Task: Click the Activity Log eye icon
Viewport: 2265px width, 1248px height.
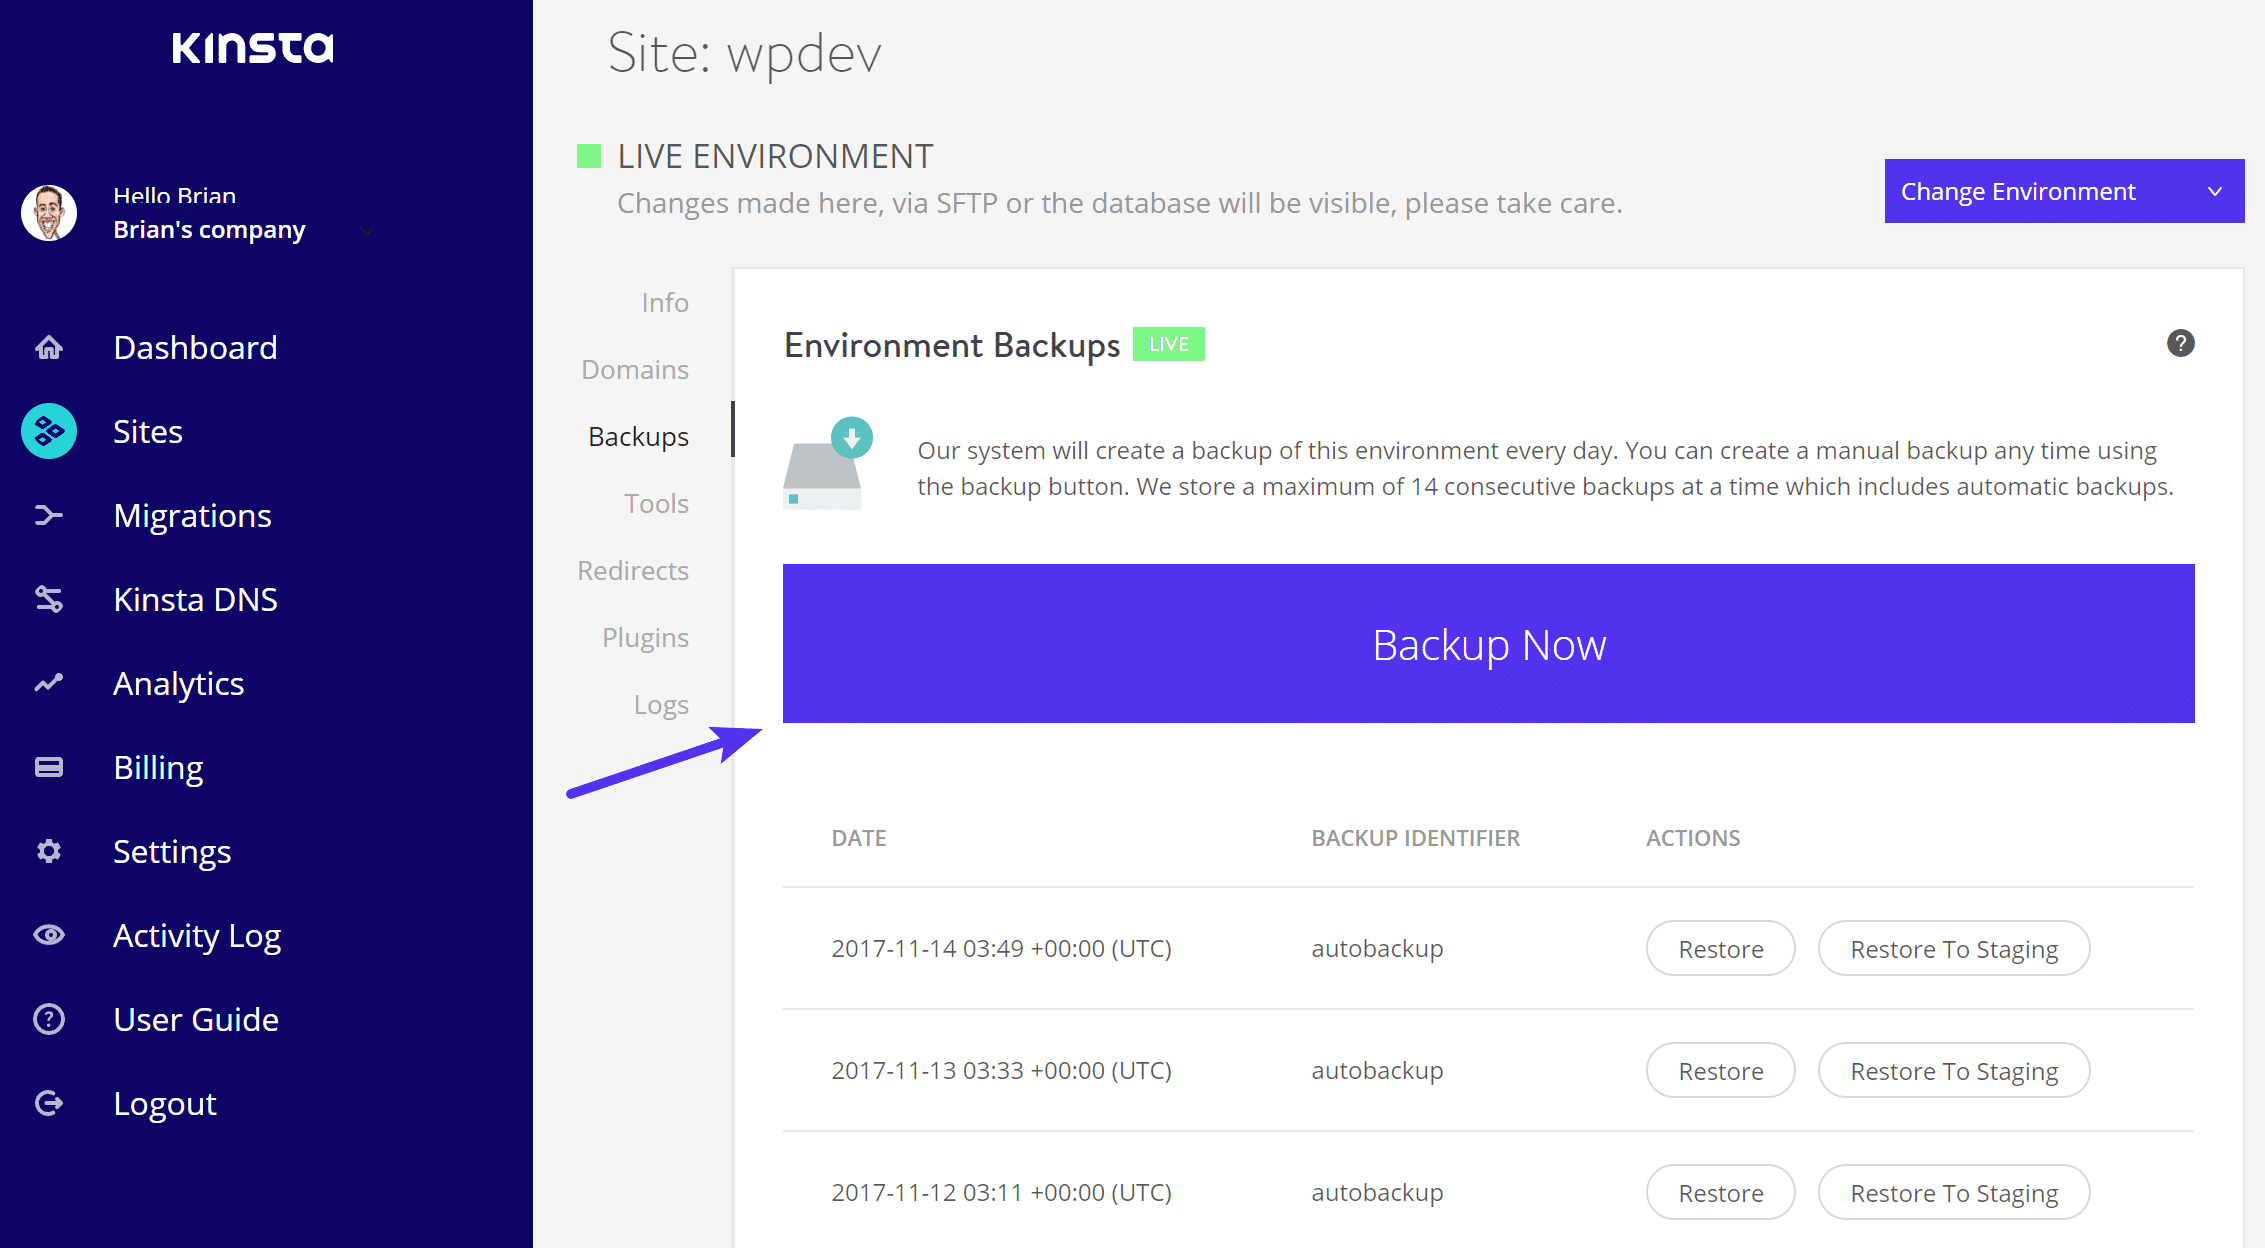Action: (49, 935)
